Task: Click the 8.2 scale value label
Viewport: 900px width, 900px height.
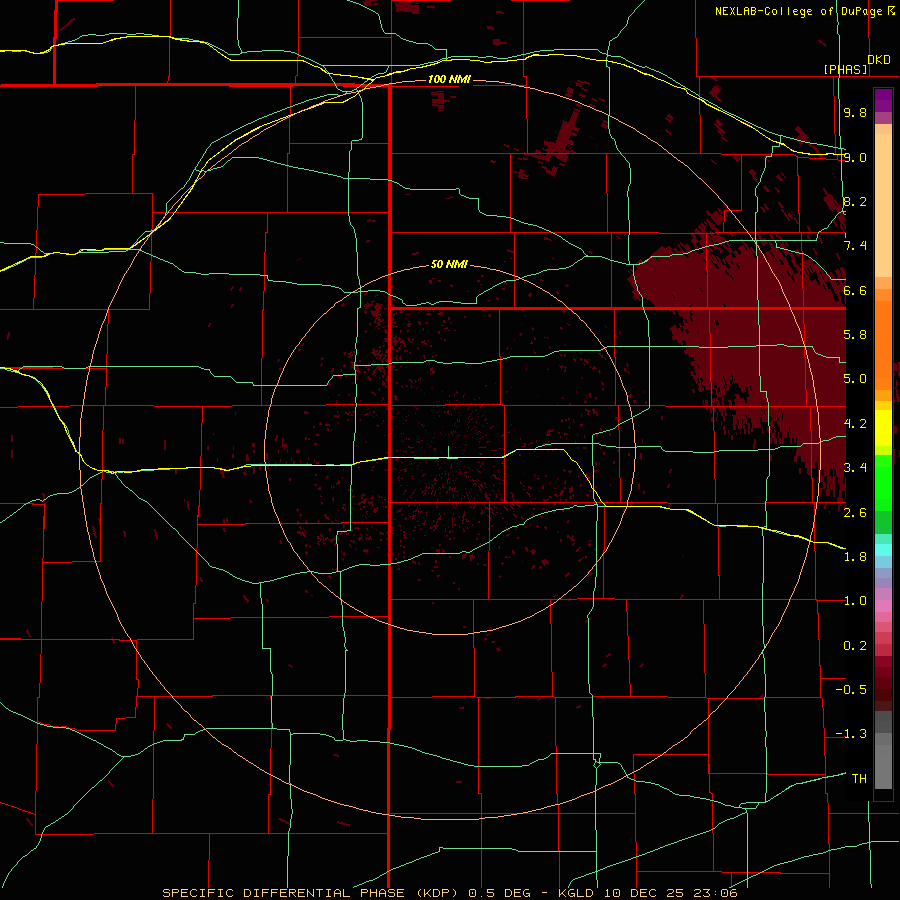Action: (x=855, y=201)
